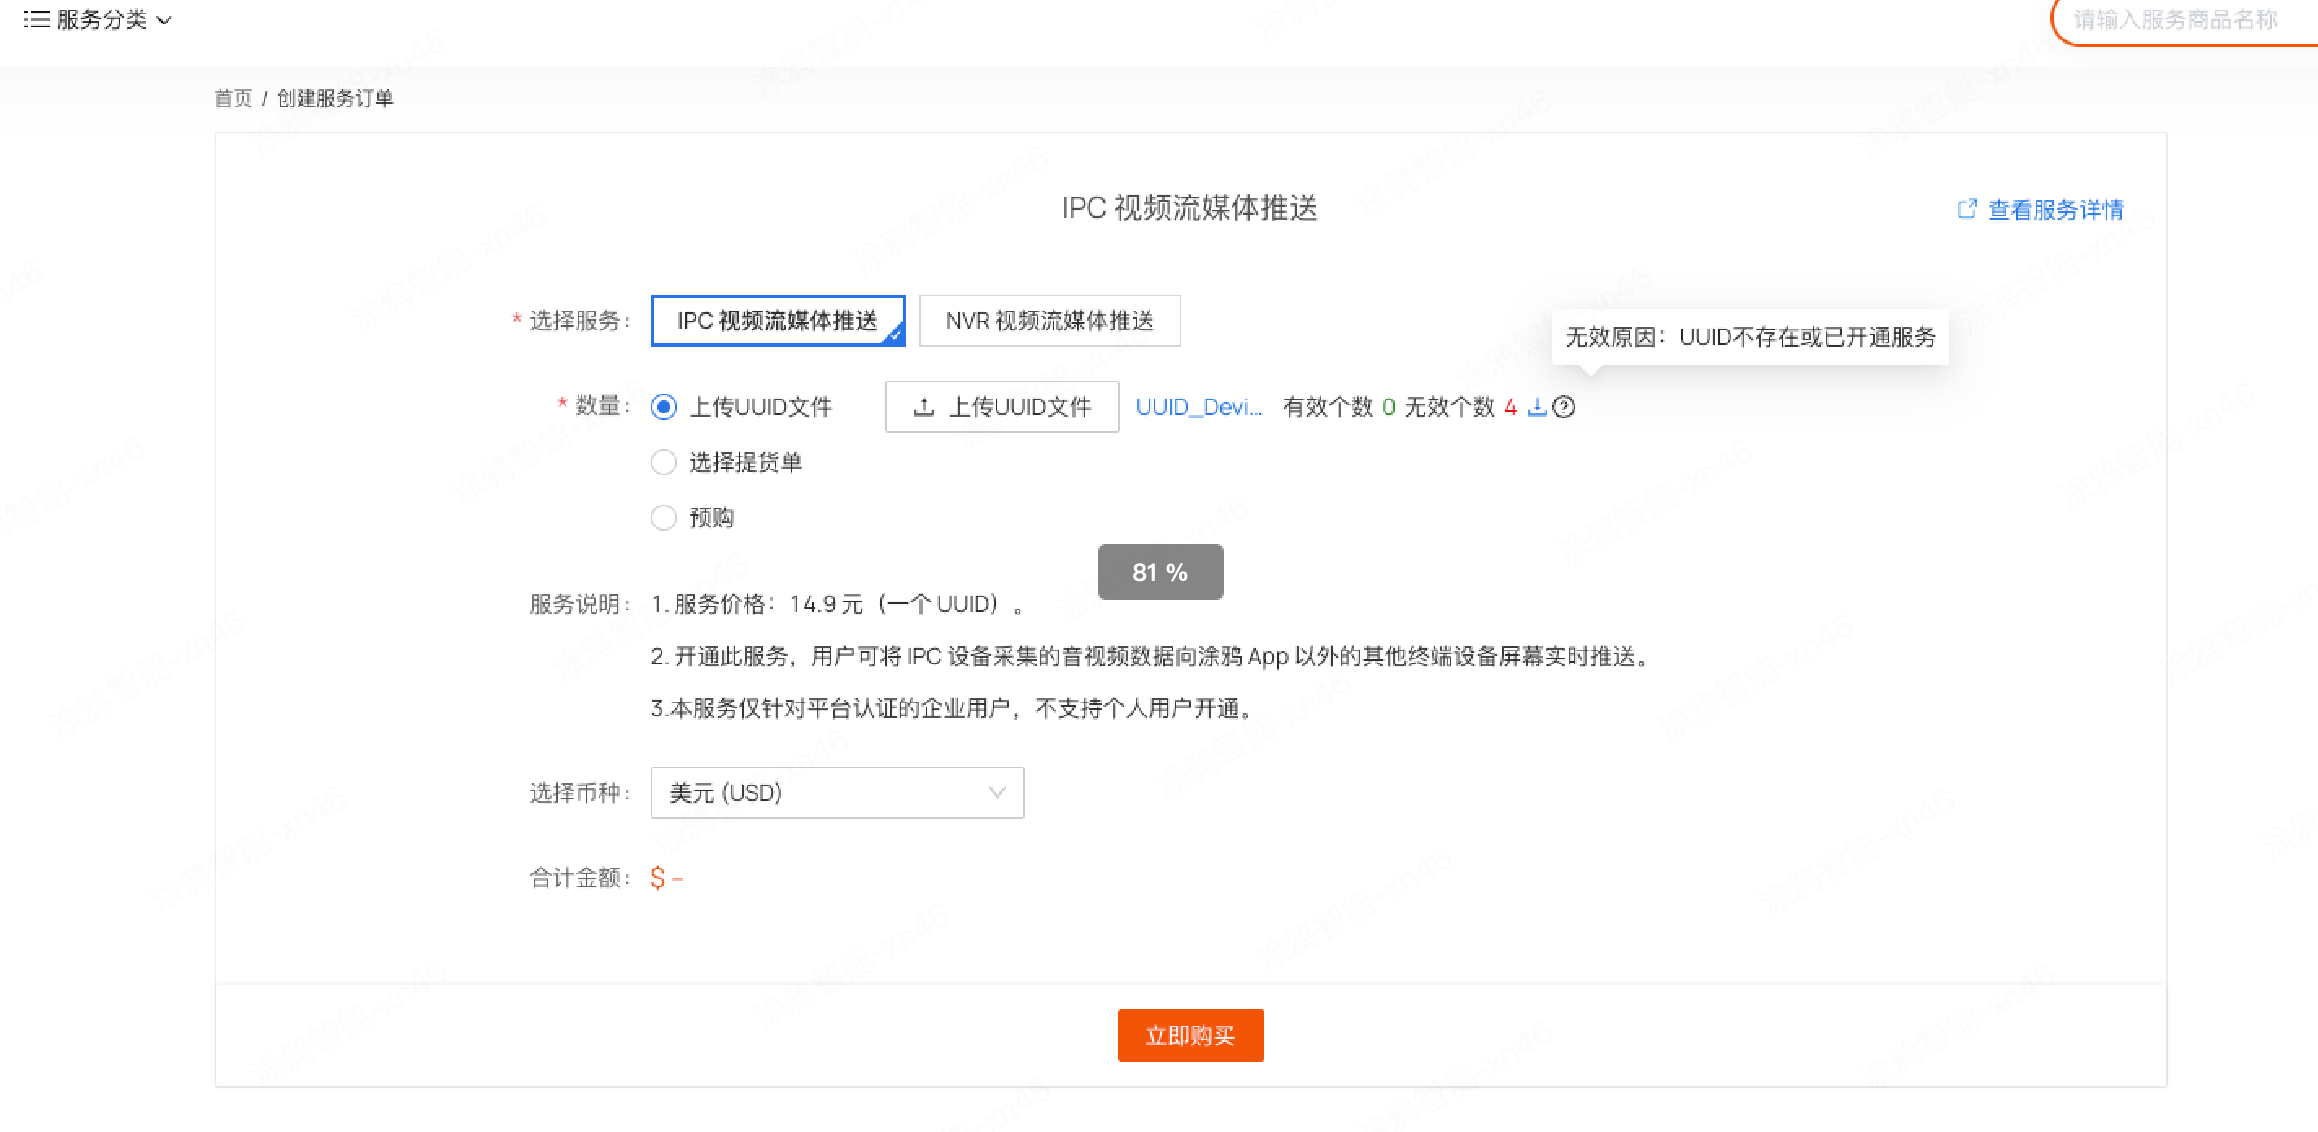
Task: Go to 首页 in the breadcrumb
Action: pos(233,98)
